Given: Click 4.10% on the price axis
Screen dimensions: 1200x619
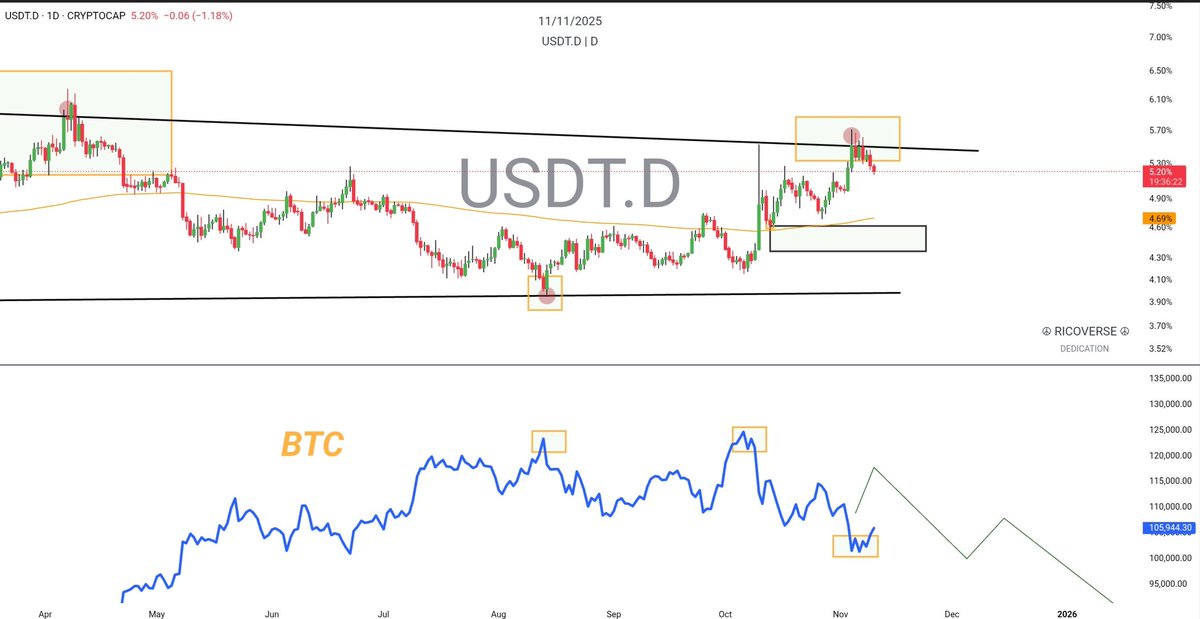Looking at the screenshot, I should (1160, 279).
